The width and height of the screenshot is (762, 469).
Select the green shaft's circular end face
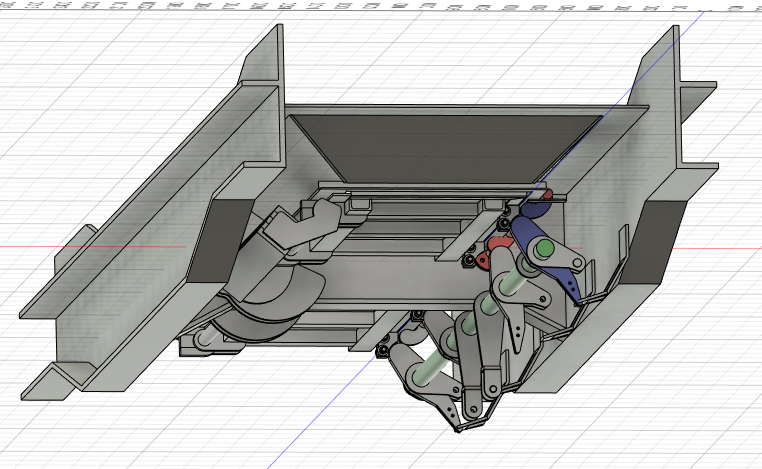tap(545, 248)
